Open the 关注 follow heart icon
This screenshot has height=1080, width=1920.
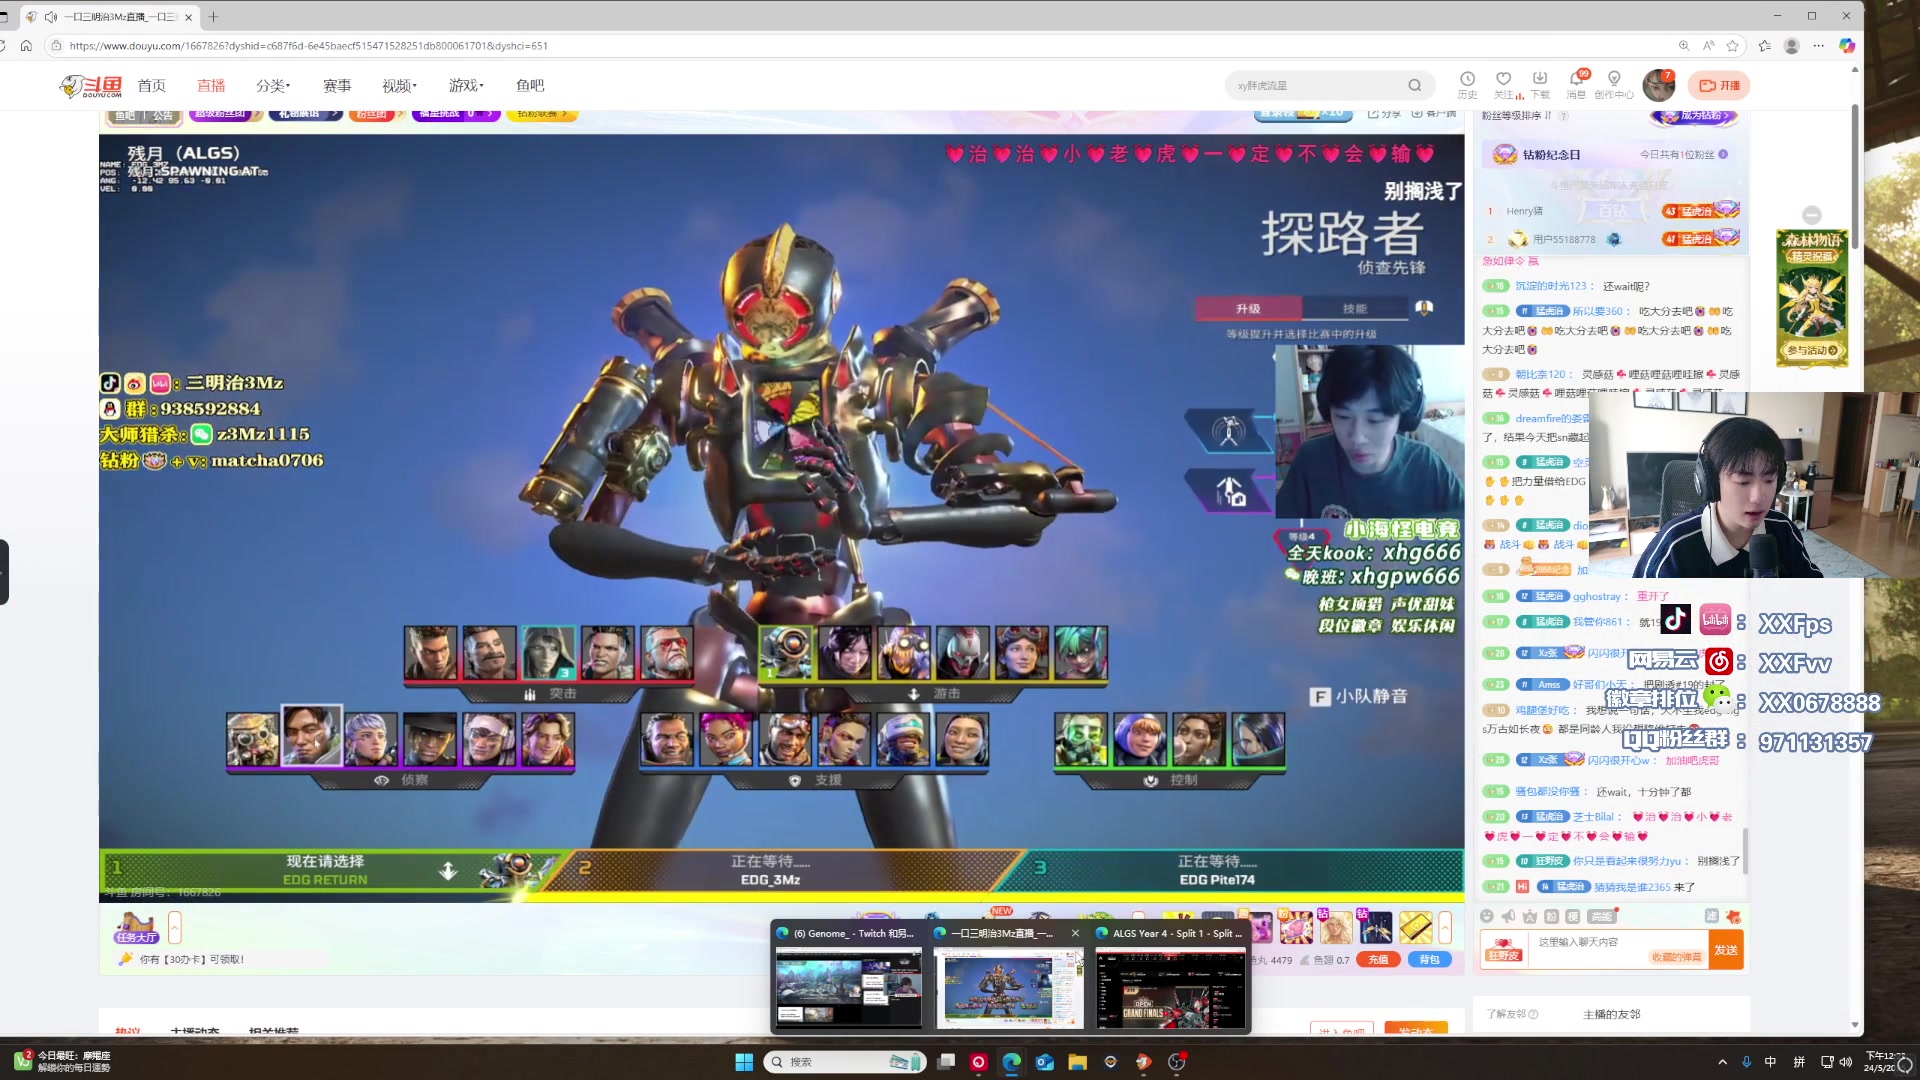pos(1504,85)
